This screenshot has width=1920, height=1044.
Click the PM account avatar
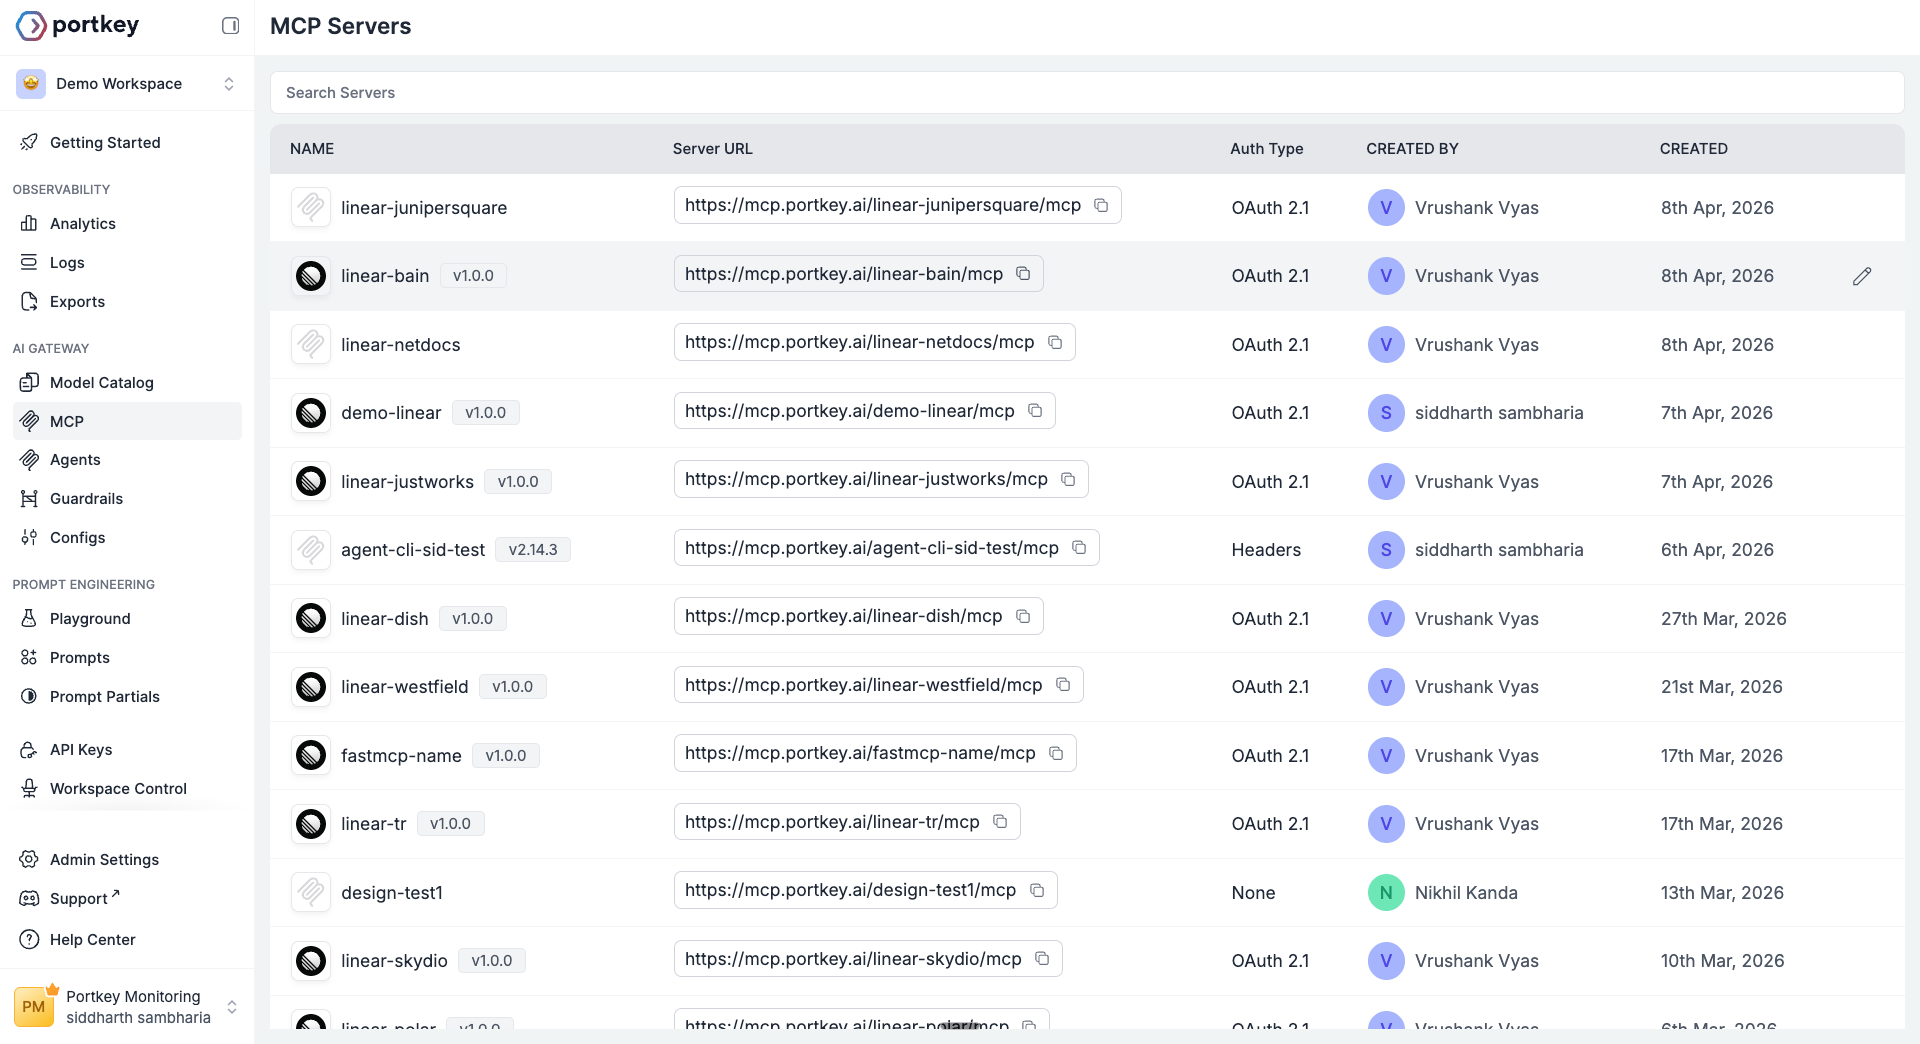tap(34, 1007)
